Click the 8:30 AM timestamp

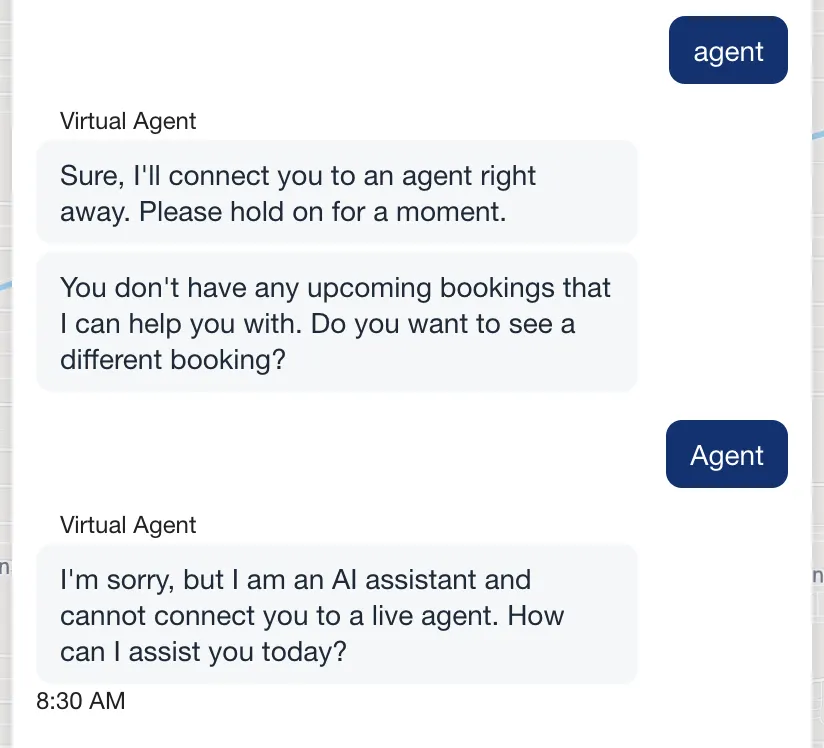click(x=81, y=701)
